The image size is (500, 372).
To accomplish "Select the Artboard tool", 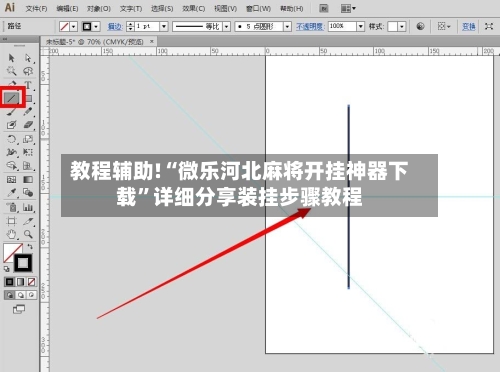I will tap(11, 221).
